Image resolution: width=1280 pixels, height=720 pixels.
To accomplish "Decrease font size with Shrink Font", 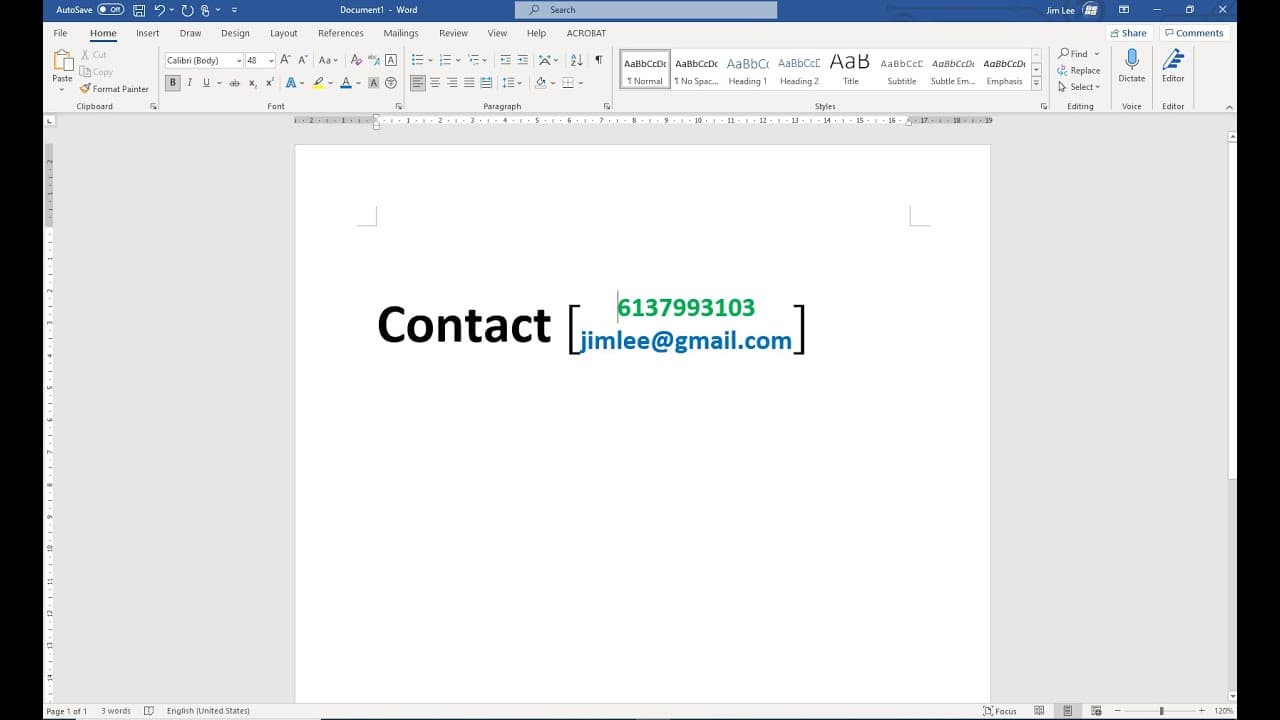I will tap(302, 60).
